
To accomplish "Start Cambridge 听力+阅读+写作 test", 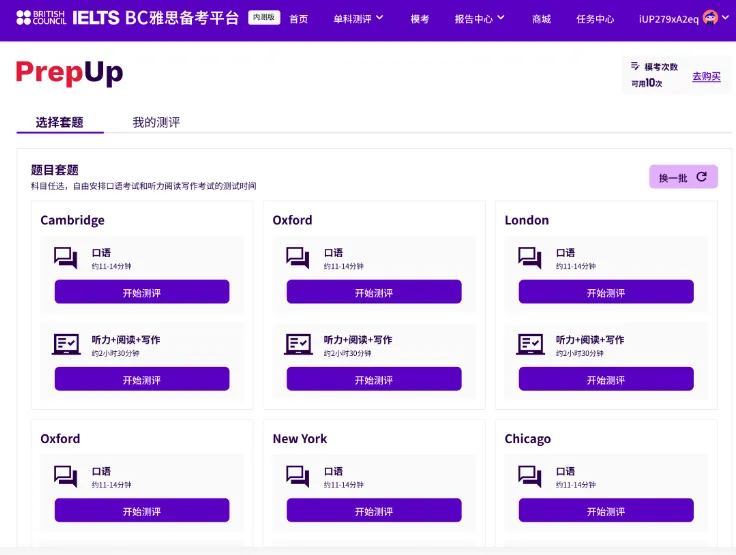I will coord(142,379).
